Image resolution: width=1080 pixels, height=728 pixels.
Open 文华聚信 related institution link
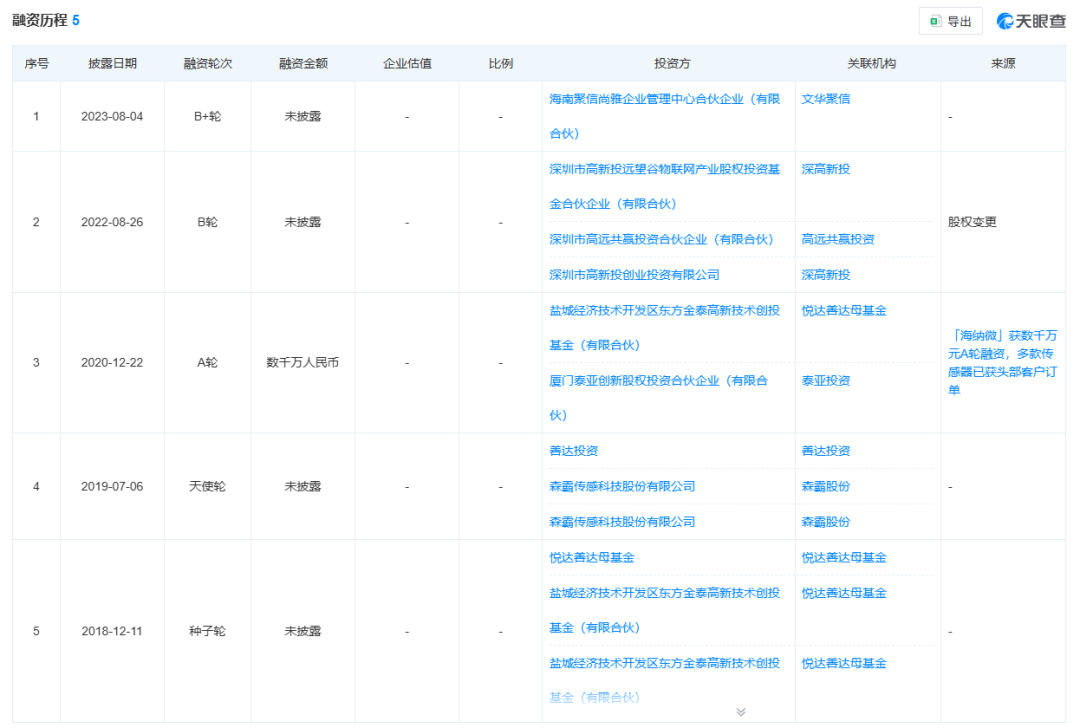click(x=825, y=99)
